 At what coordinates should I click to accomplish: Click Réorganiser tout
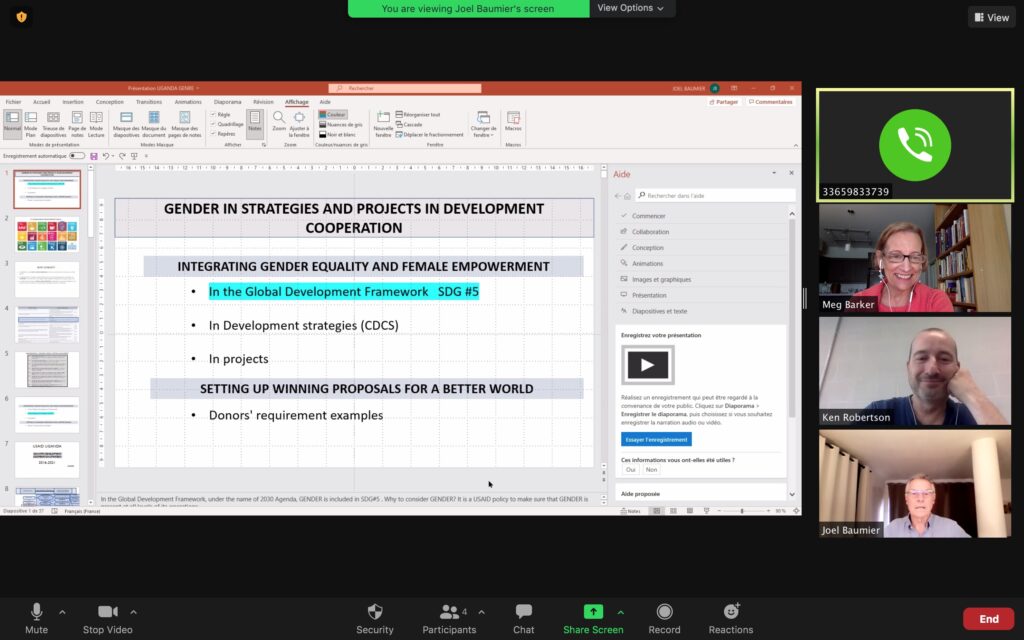(x=418, y=114)
